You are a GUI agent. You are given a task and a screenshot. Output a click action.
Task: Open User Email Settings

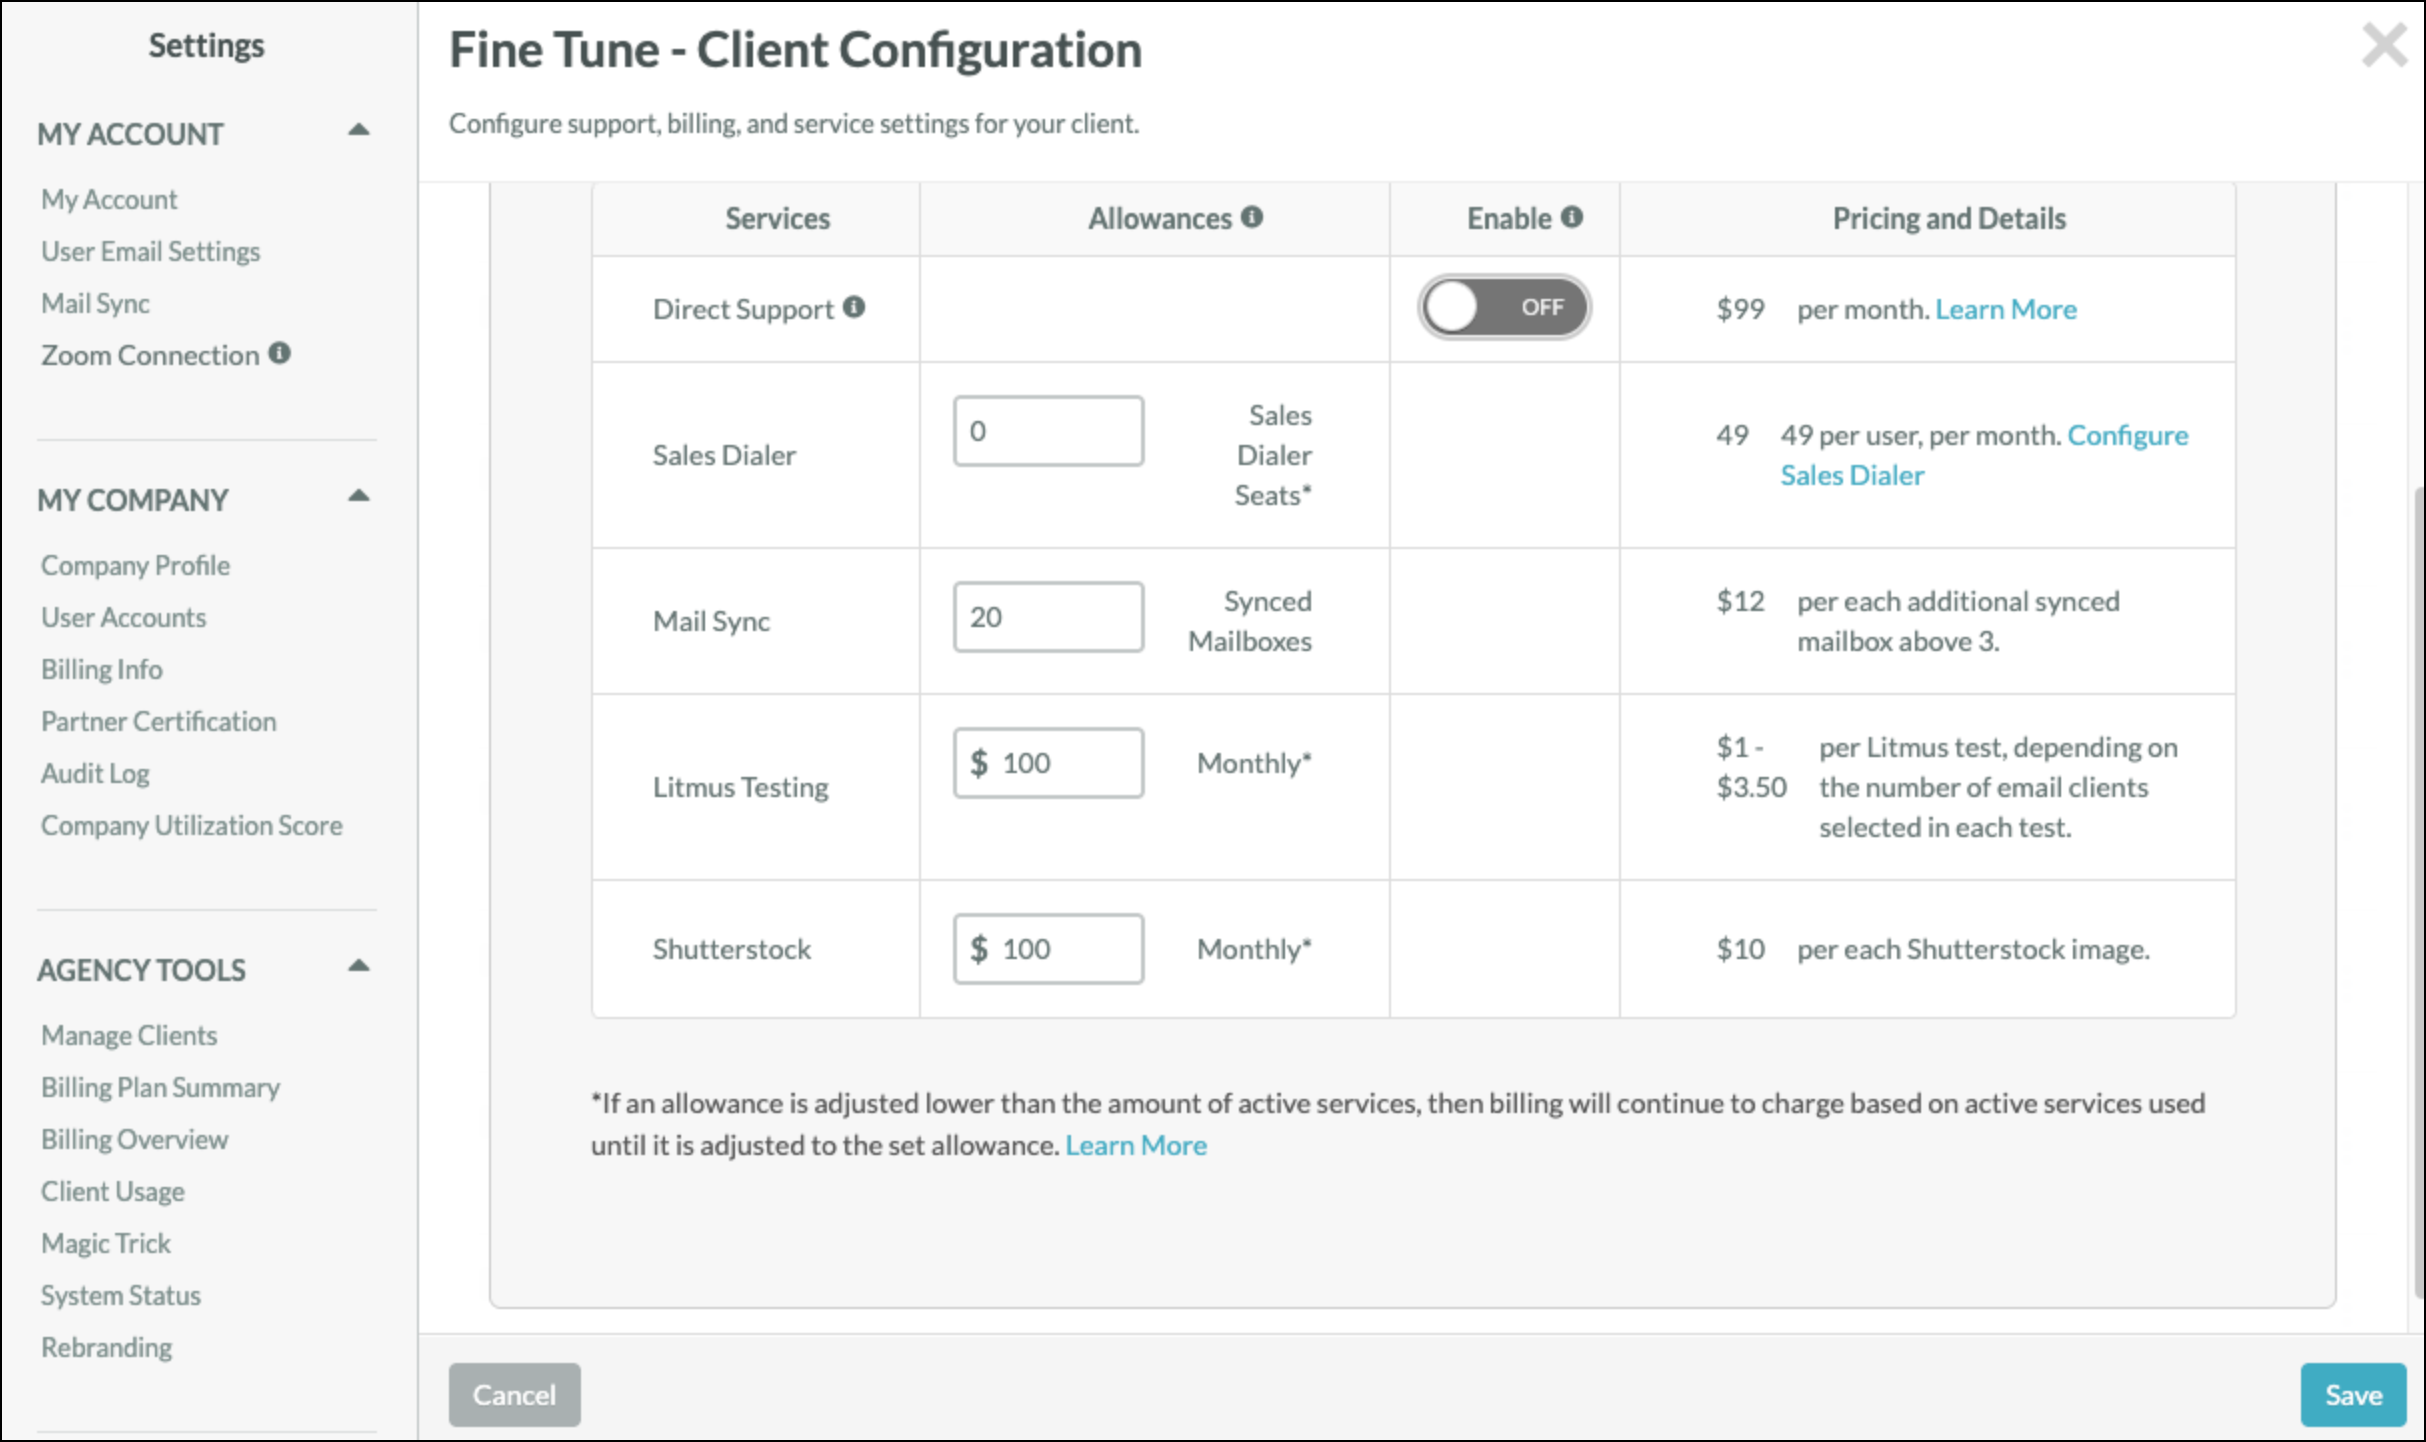pos(151,251)
